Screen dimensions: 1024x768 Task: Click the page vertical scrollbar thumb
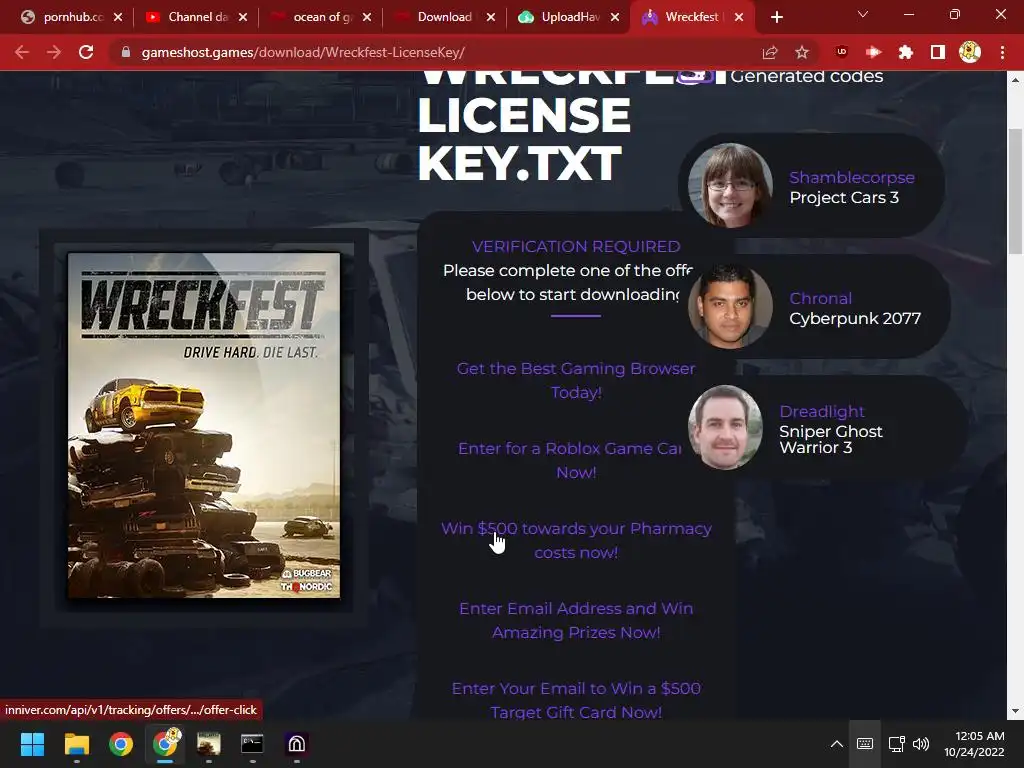(1015, 191)
